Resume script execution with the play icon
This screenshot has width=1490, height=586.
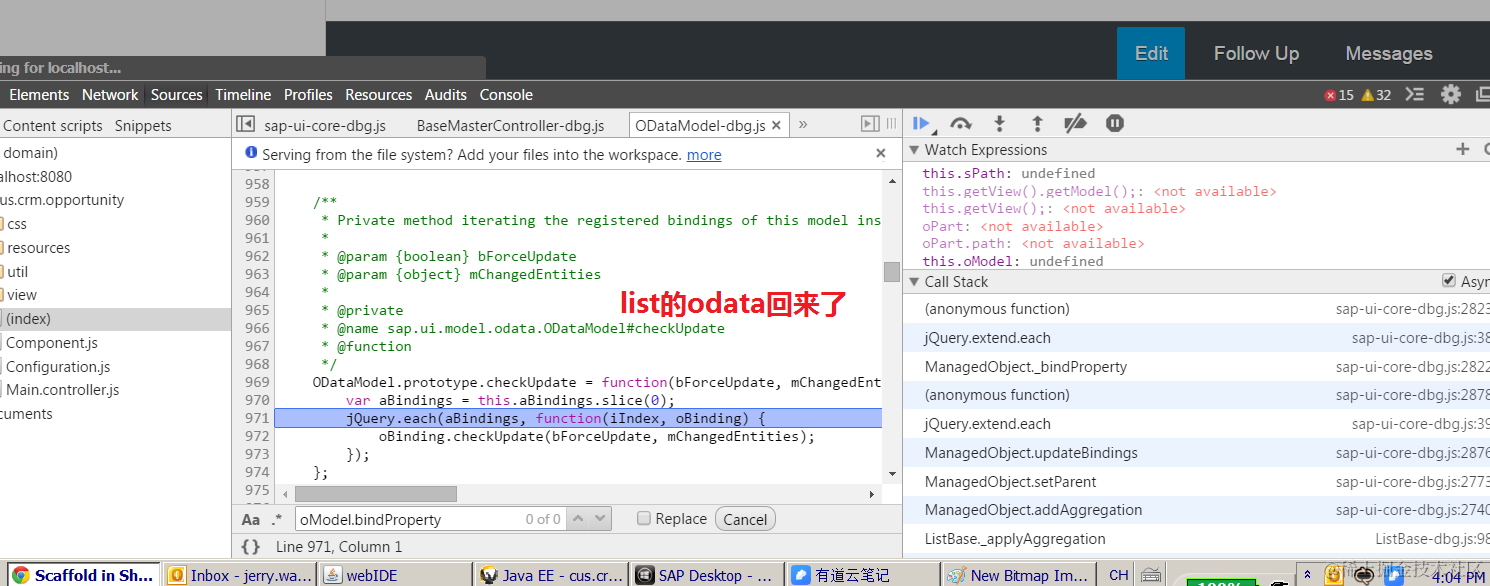pyautogui.click(x=922, y=123)
